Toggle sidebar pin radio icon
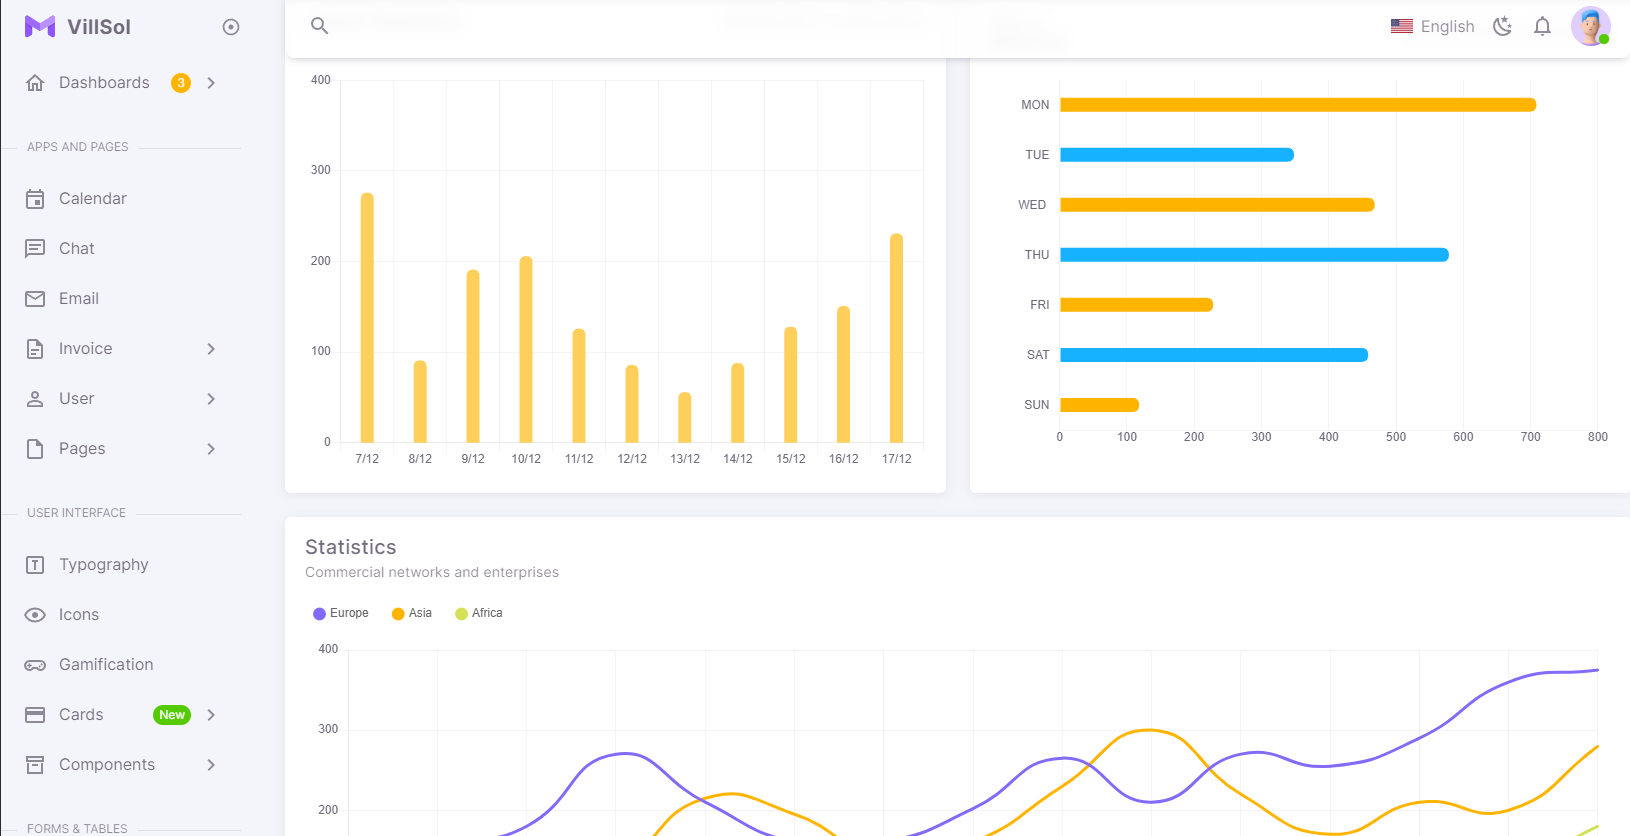Viewport: 1630px width, 836px height. pos(231,27)
